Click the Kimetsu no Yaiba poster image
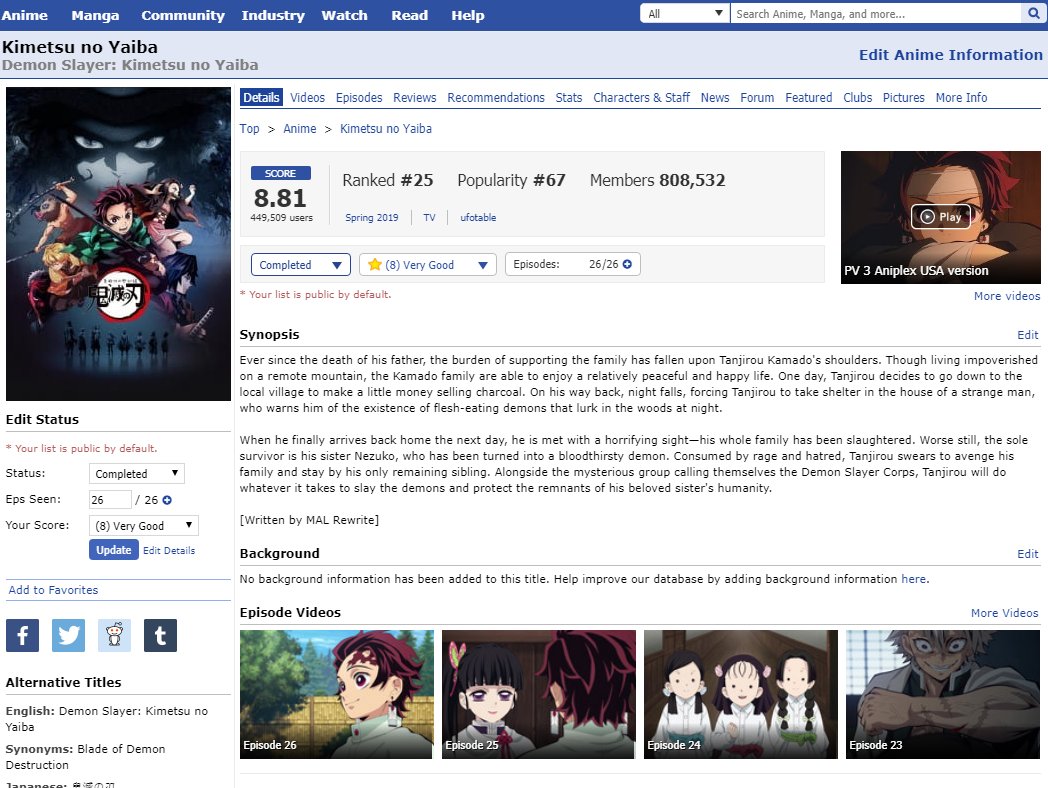This screenshot has height=788, width=1048. click(118, 244)
